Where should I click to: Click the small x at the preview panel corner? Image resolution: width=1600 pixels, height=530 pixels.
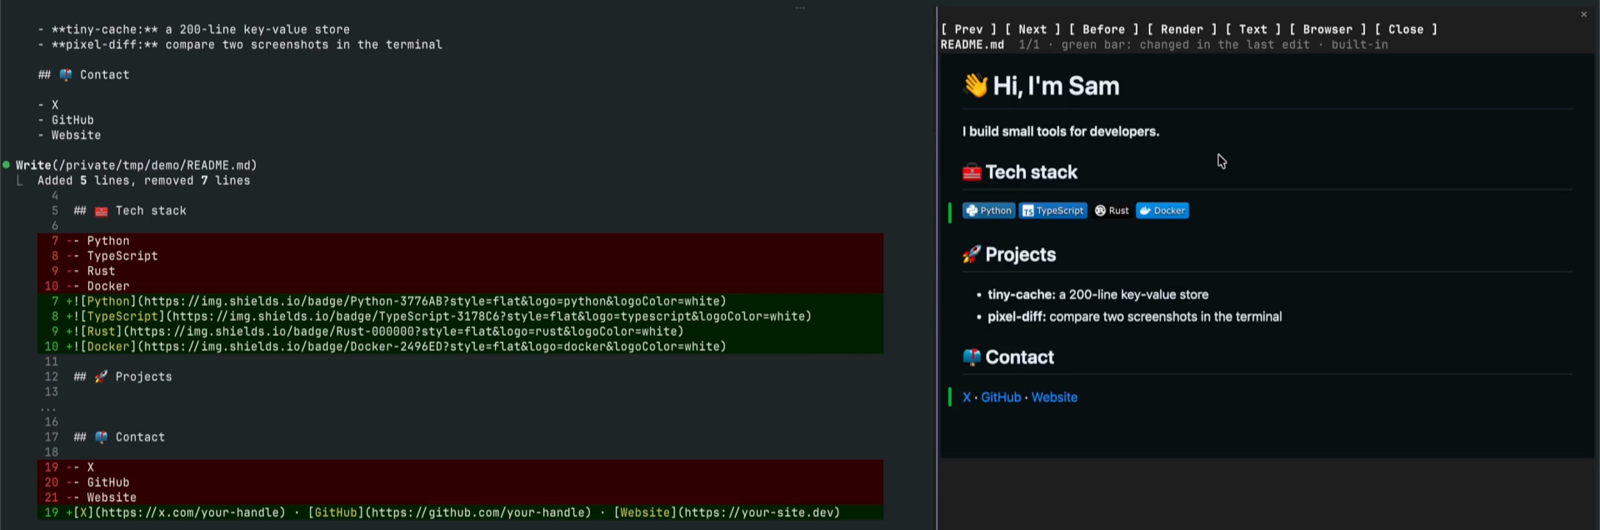pyautogui.click(x=1584, y=14)
